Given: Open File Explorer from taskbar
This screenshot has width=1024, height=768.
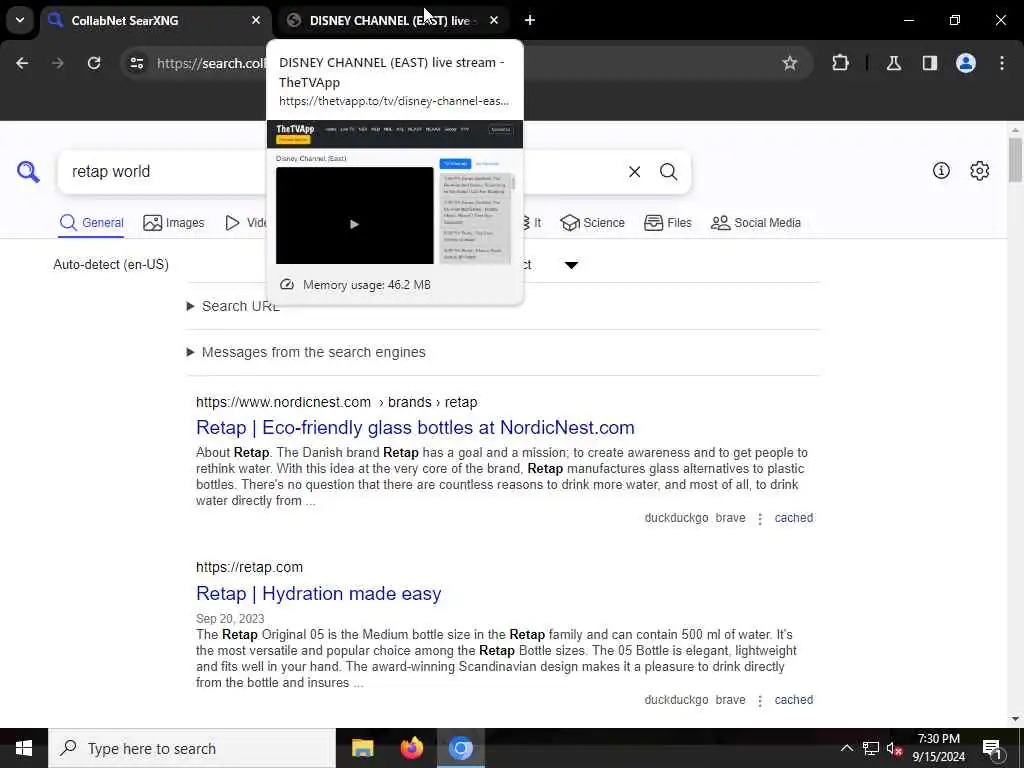Looking at the screenshot, I should point(362,748).
